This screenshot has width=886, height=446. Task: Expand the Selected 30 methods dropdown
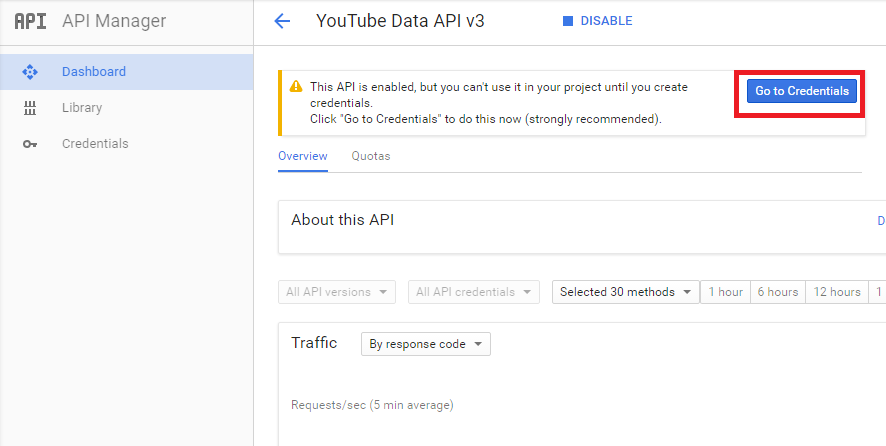click(x=625, y=292)
